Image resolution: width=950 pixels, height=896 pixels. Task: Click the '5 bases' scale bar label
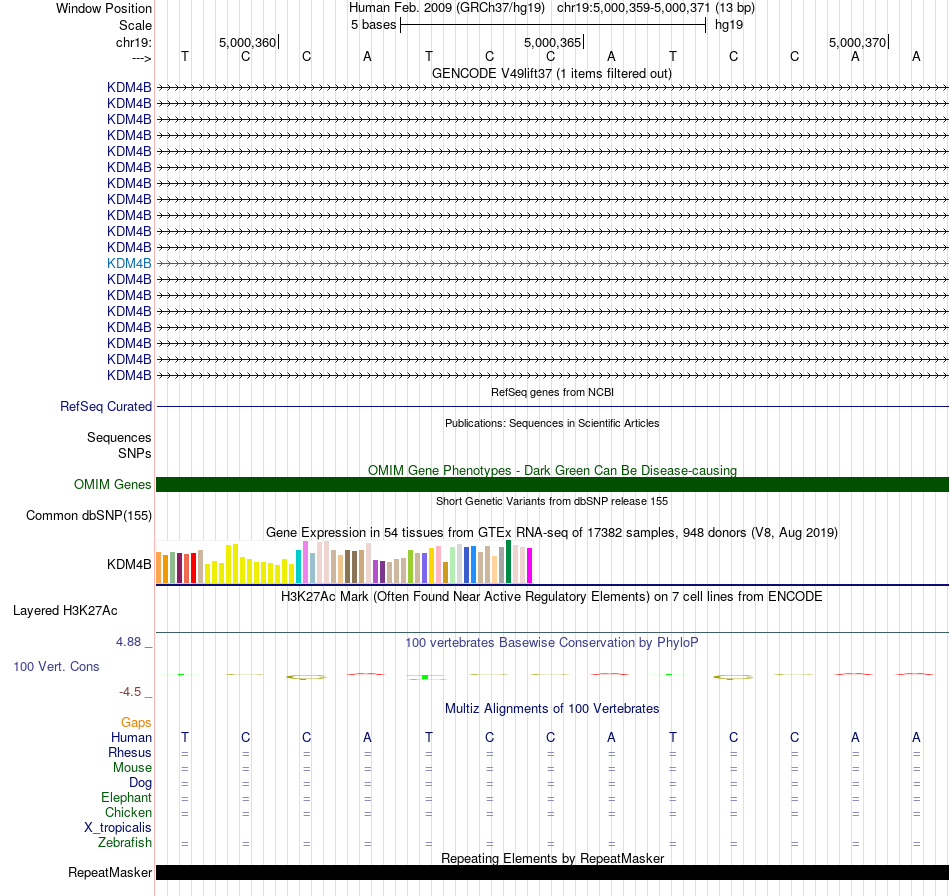point(373,25)
